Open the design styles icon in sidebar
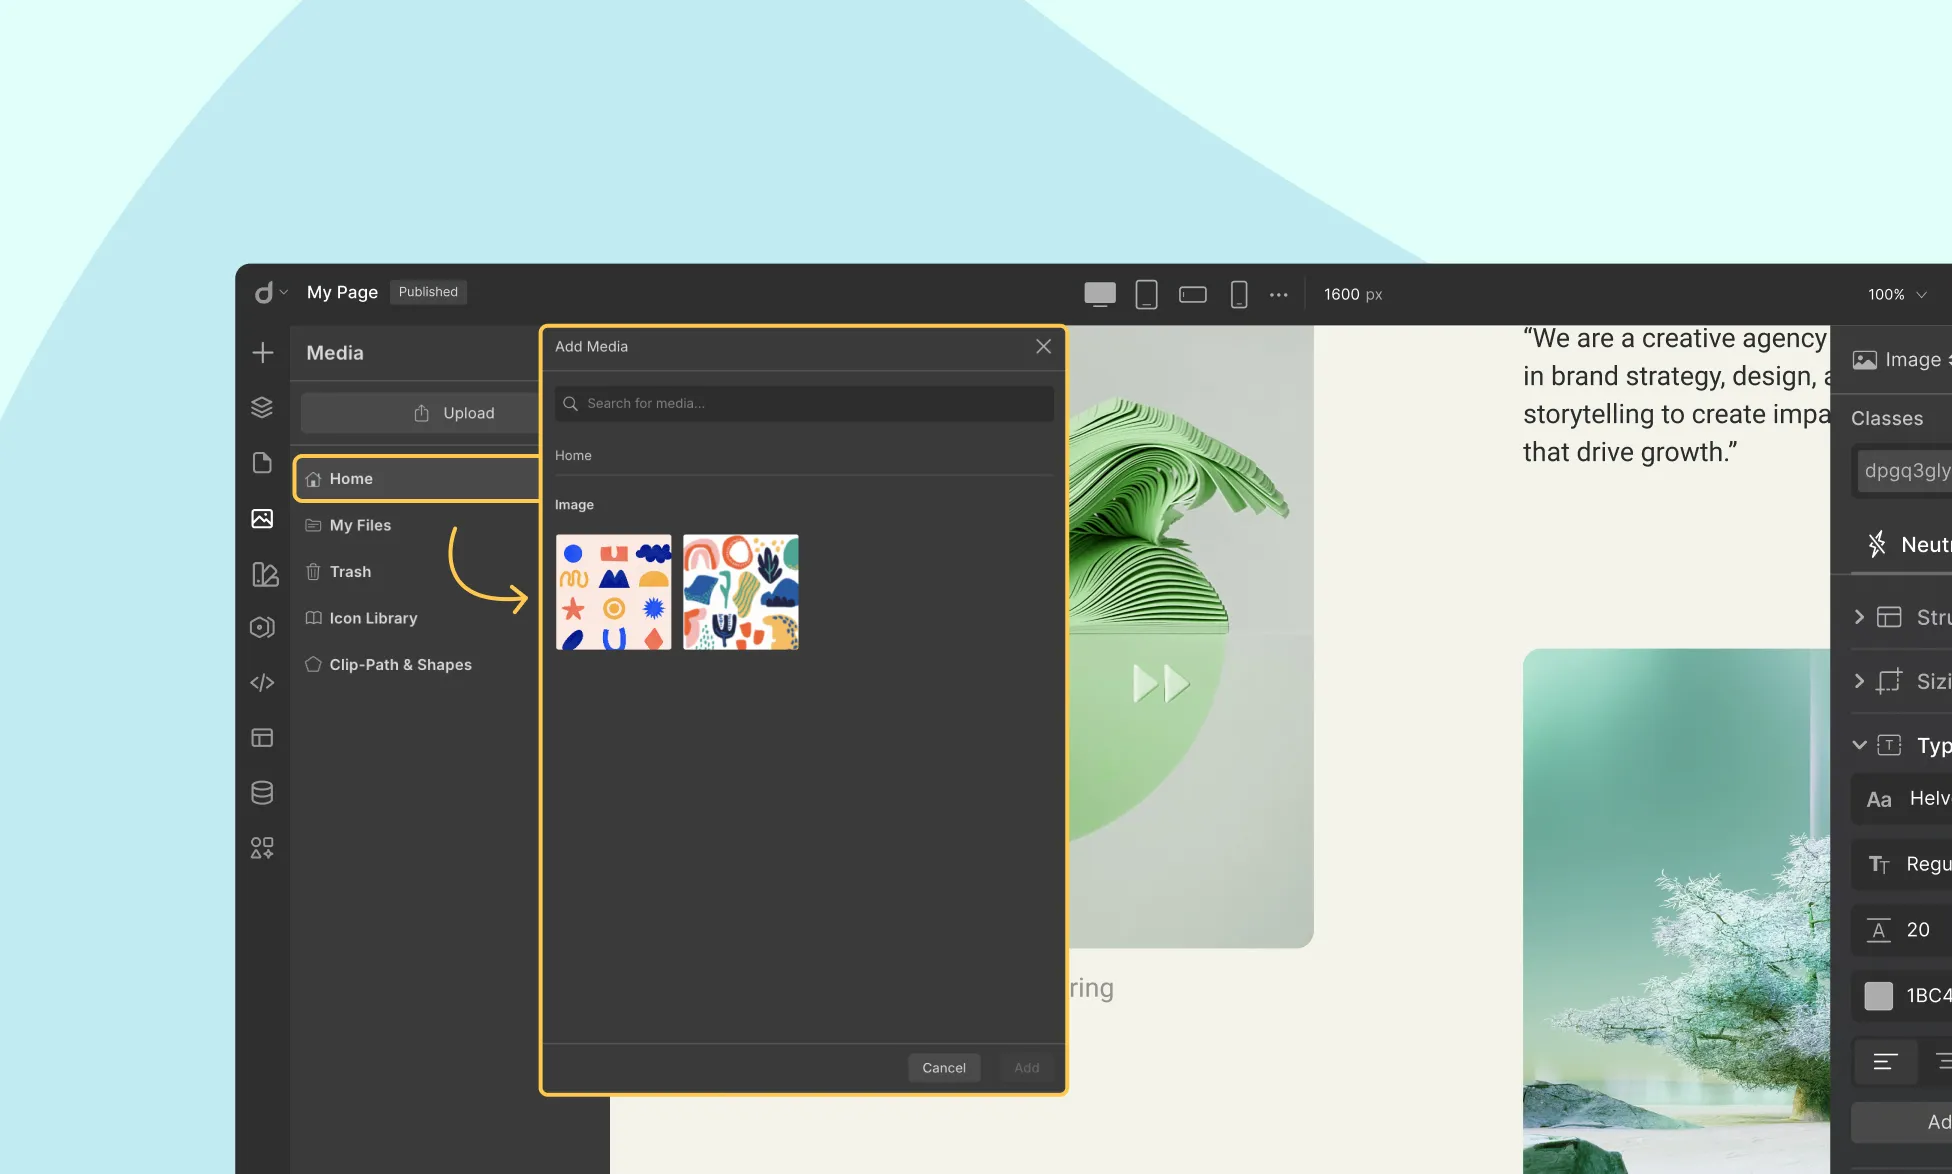 [x=264, y=574]
